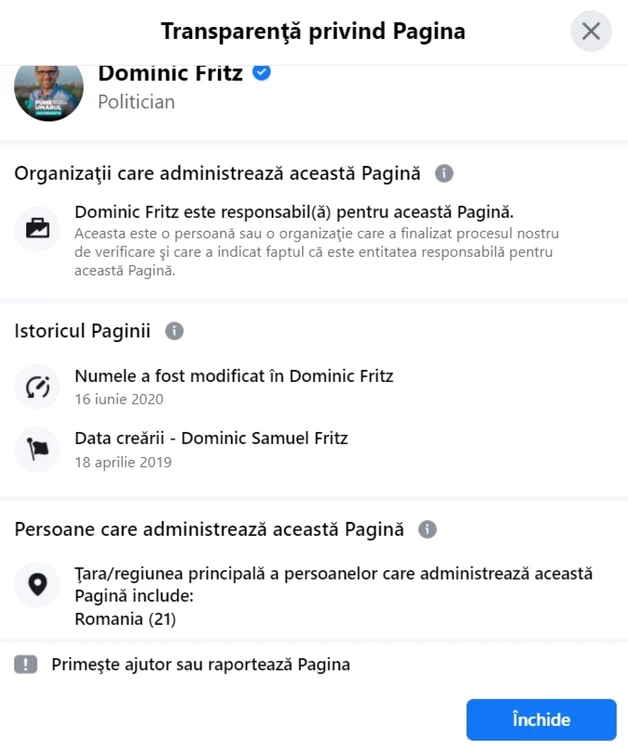The image size is (628, 750).
Task: Click the name change history icon
Action: pyautogui.click(x=37, y=386)
